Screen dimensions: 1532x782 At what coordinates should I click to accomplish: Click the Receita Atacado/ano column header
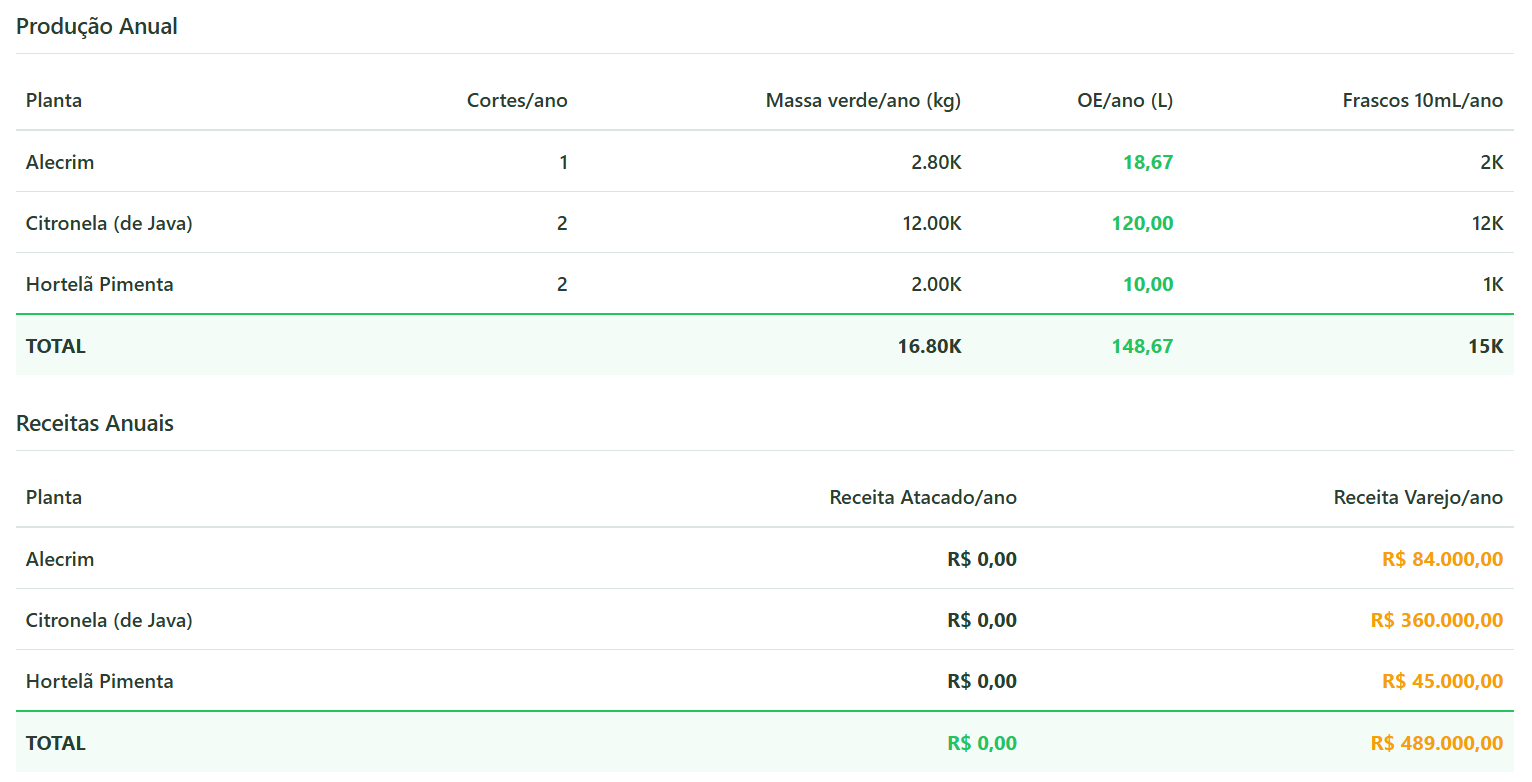click(923, 497)
